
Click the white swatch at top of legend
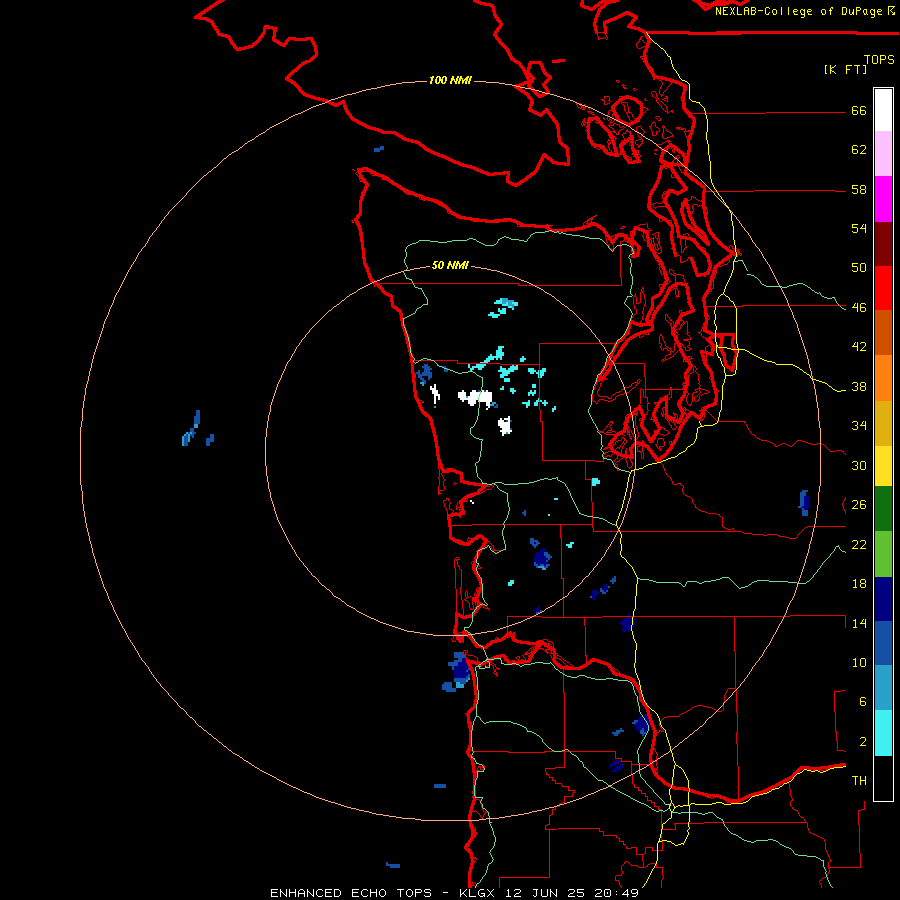click(883, 110)
